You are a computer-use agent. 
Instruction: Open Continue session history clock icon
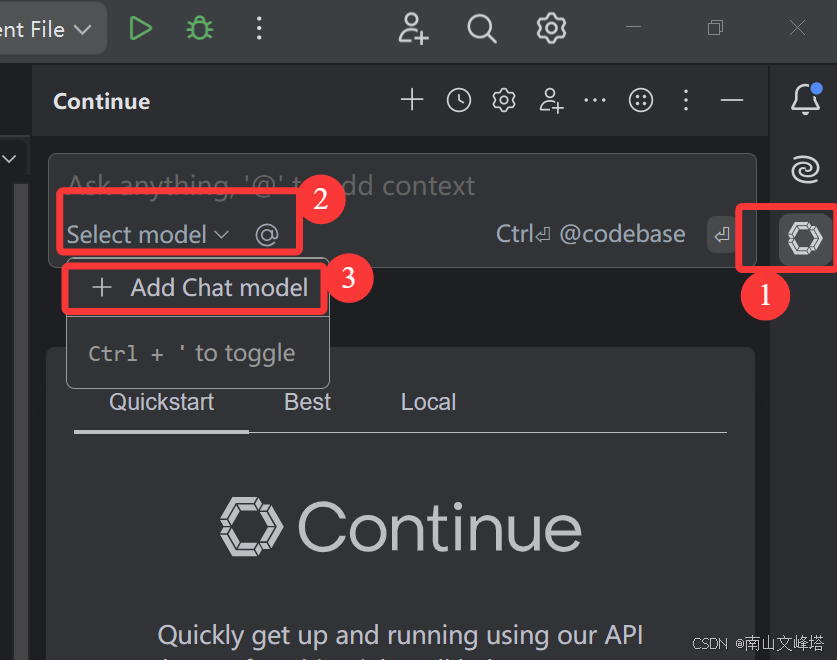point(459,100)
